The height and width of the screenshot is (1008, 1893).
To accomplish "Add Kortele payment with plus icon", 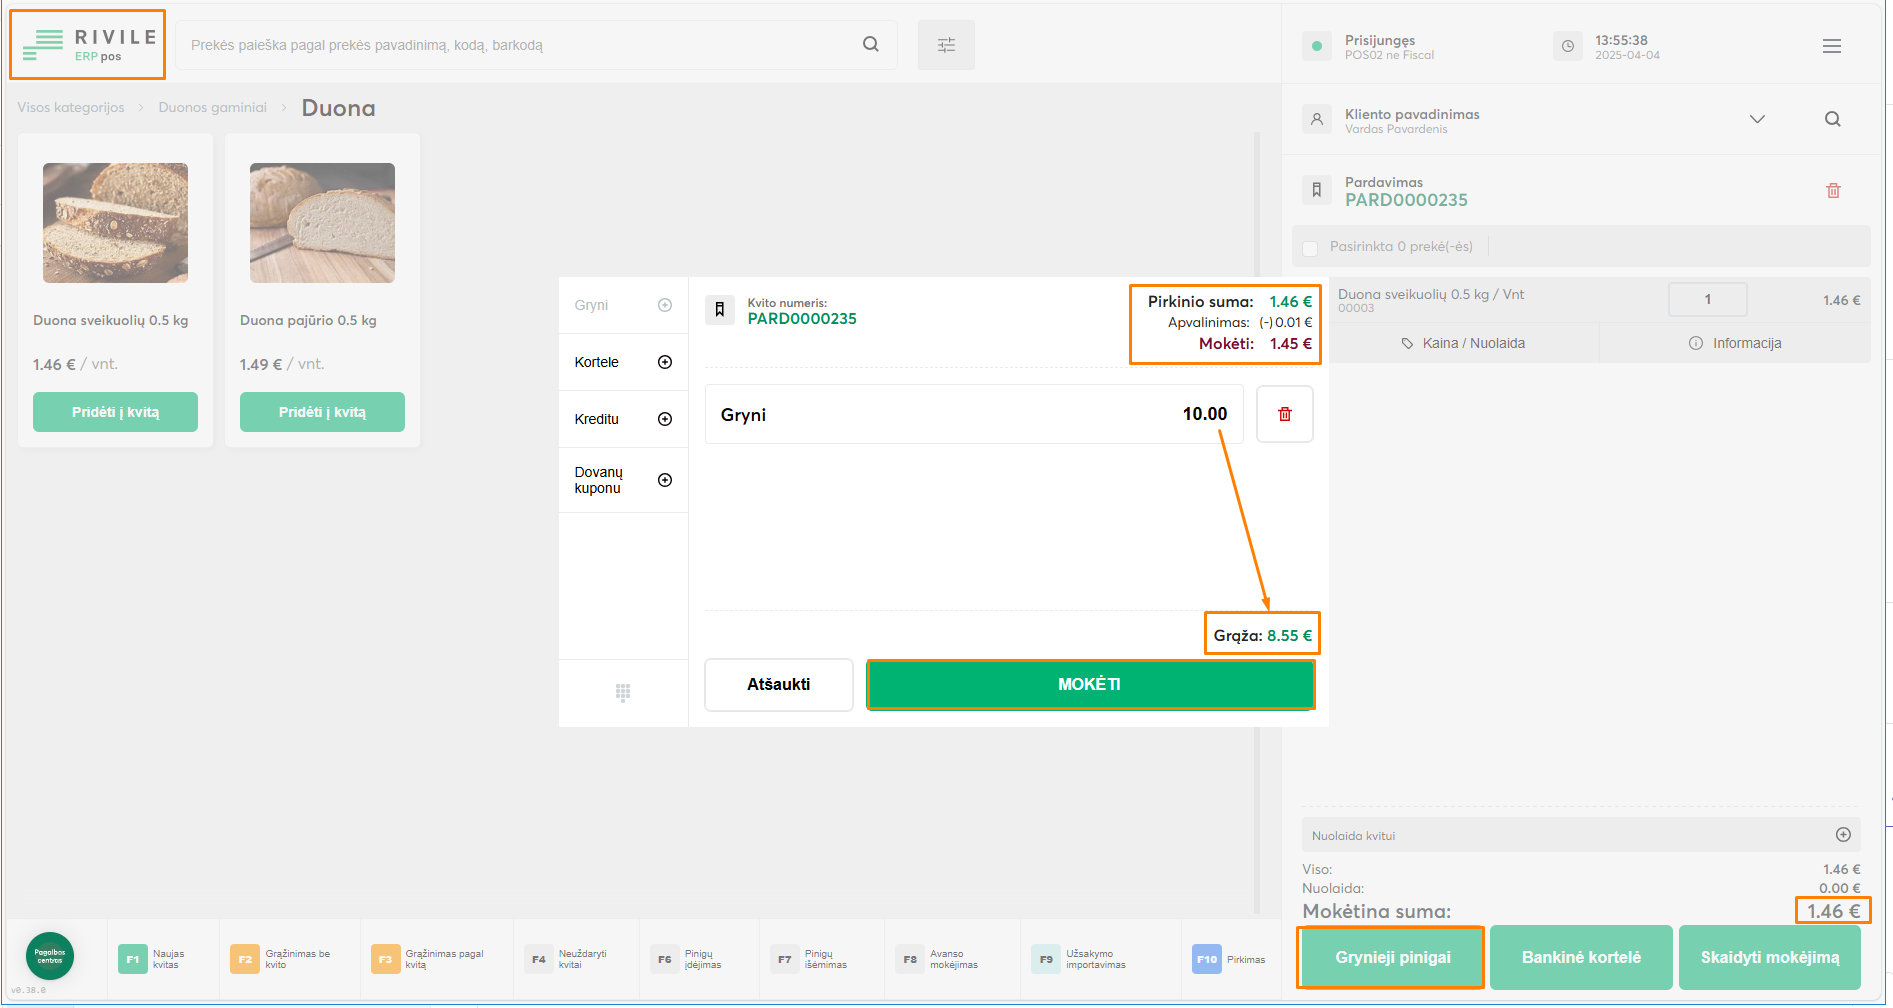I will pyautogui.click(x=665, y=362).
